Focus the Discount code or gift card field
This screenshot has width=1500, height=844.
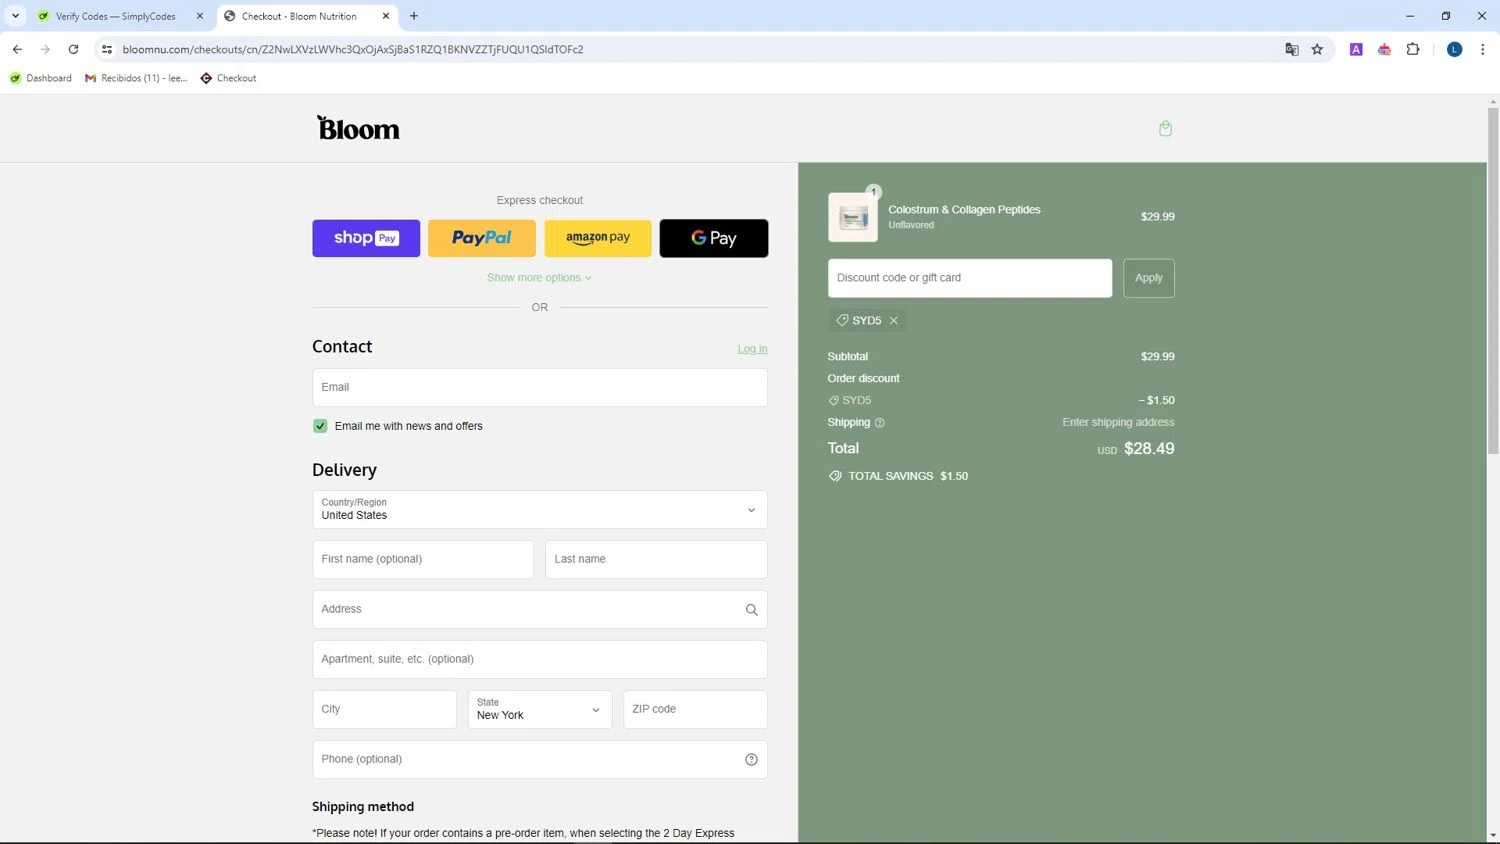click(x=970, y=278)
